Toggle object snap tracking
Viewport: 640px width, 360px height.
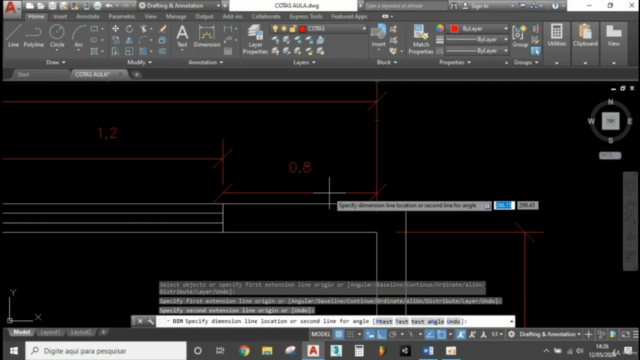(430, 334)
